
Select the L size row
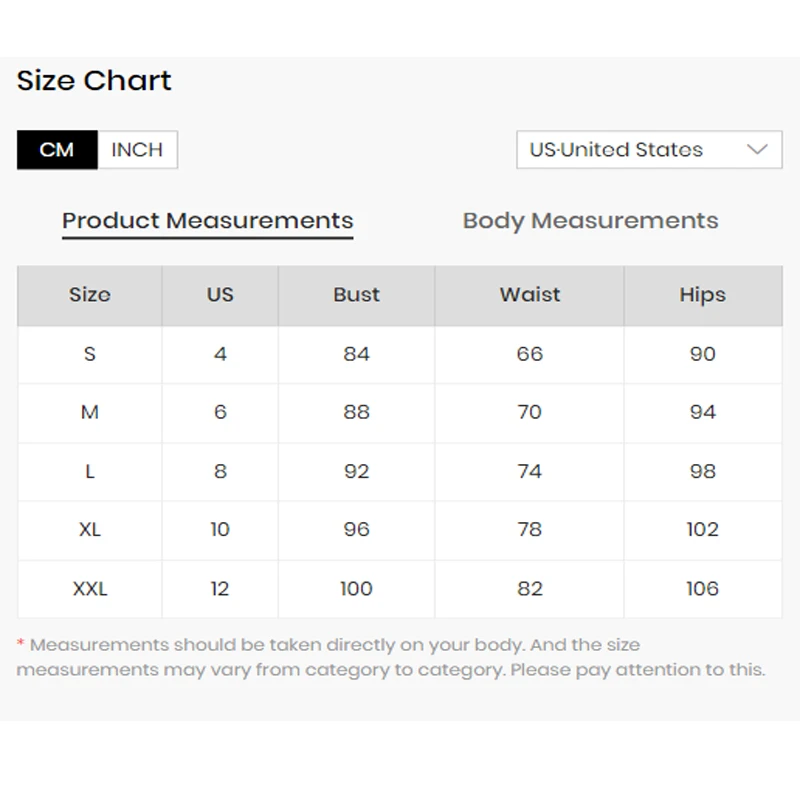tap(90, 471)
